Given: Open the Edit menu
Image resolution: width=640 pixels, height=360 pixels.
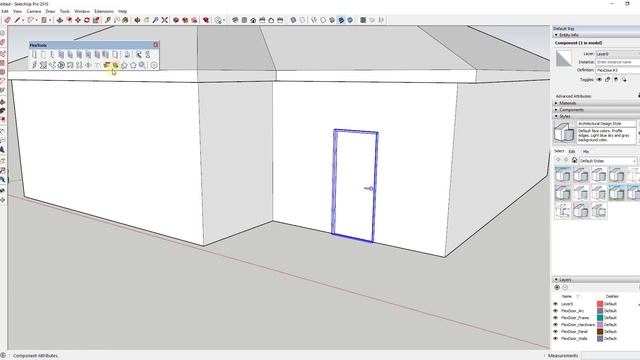Looking at the screenshot, I should tap(4, 11).
